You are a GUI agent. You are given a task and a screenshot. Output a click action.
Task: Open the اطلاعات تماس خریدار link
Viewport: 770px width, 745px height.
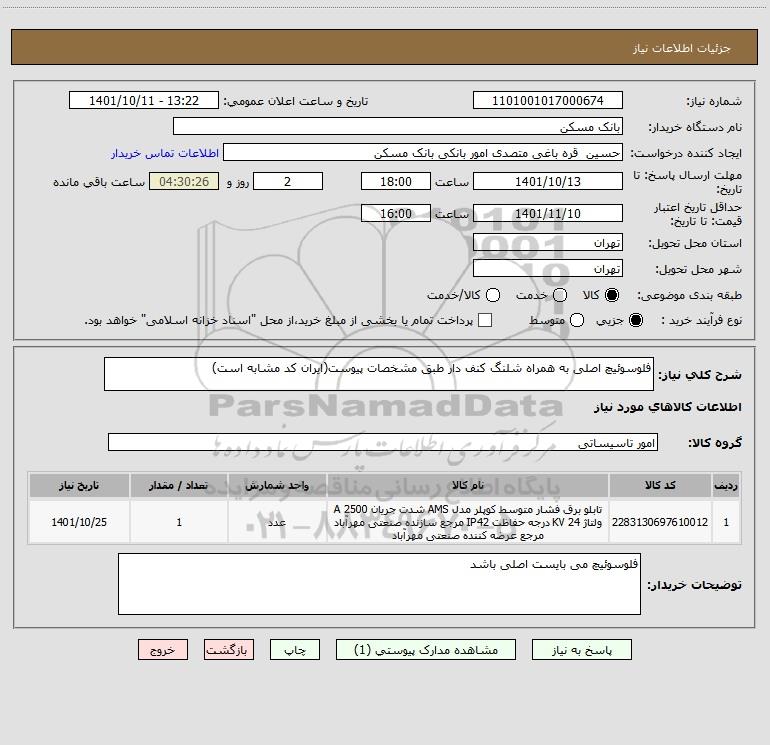(x=165, y=153)
